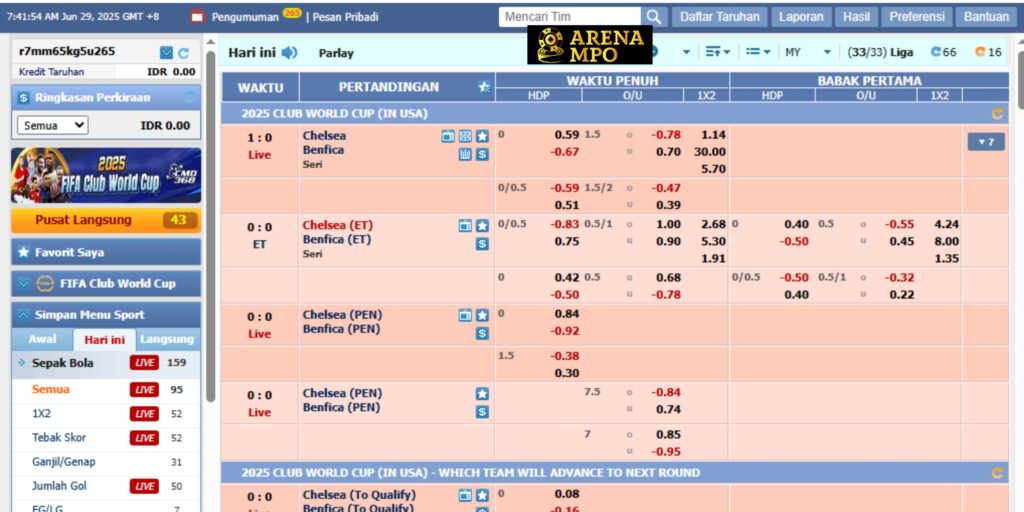Image resolution: width=1024 pixels, height=512 pixels.
Task: Select the Parlay option
Action: (336, 53)
